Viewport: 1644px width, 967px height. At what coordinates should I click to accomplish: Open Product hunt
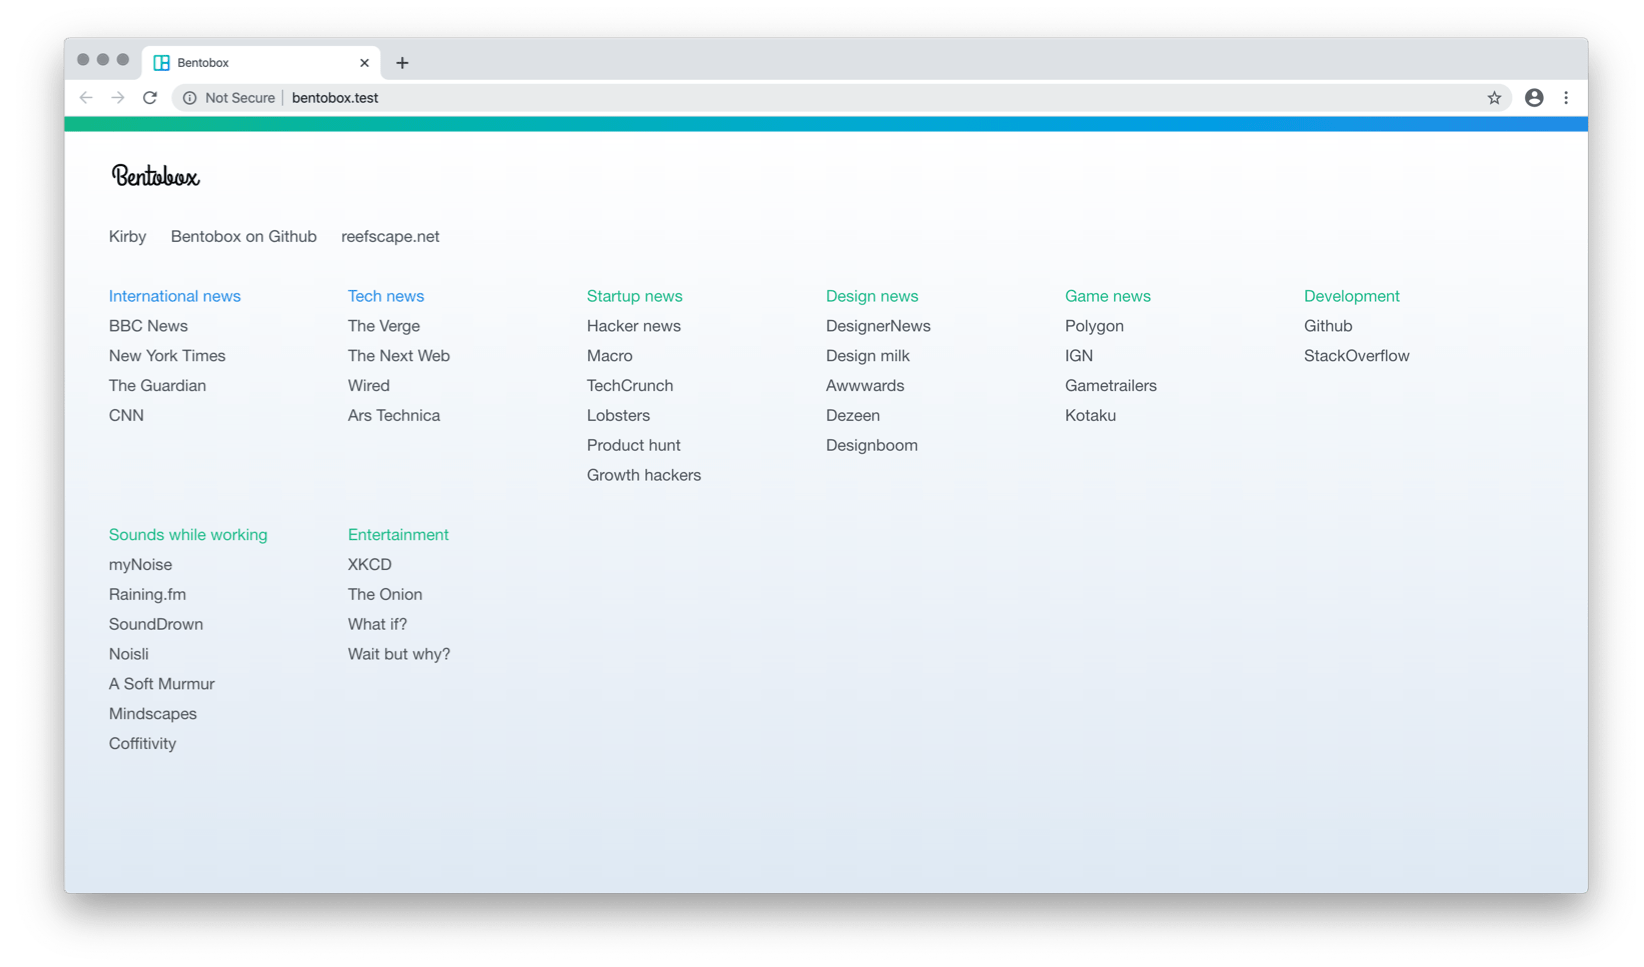(634, 446)
